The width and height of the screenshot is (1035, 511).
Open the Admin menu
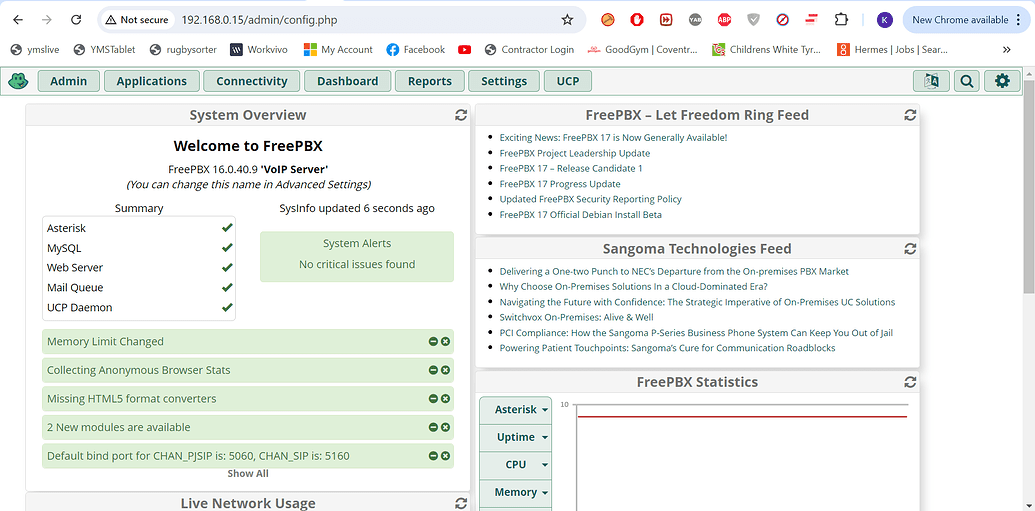click(x=69, y=81)
